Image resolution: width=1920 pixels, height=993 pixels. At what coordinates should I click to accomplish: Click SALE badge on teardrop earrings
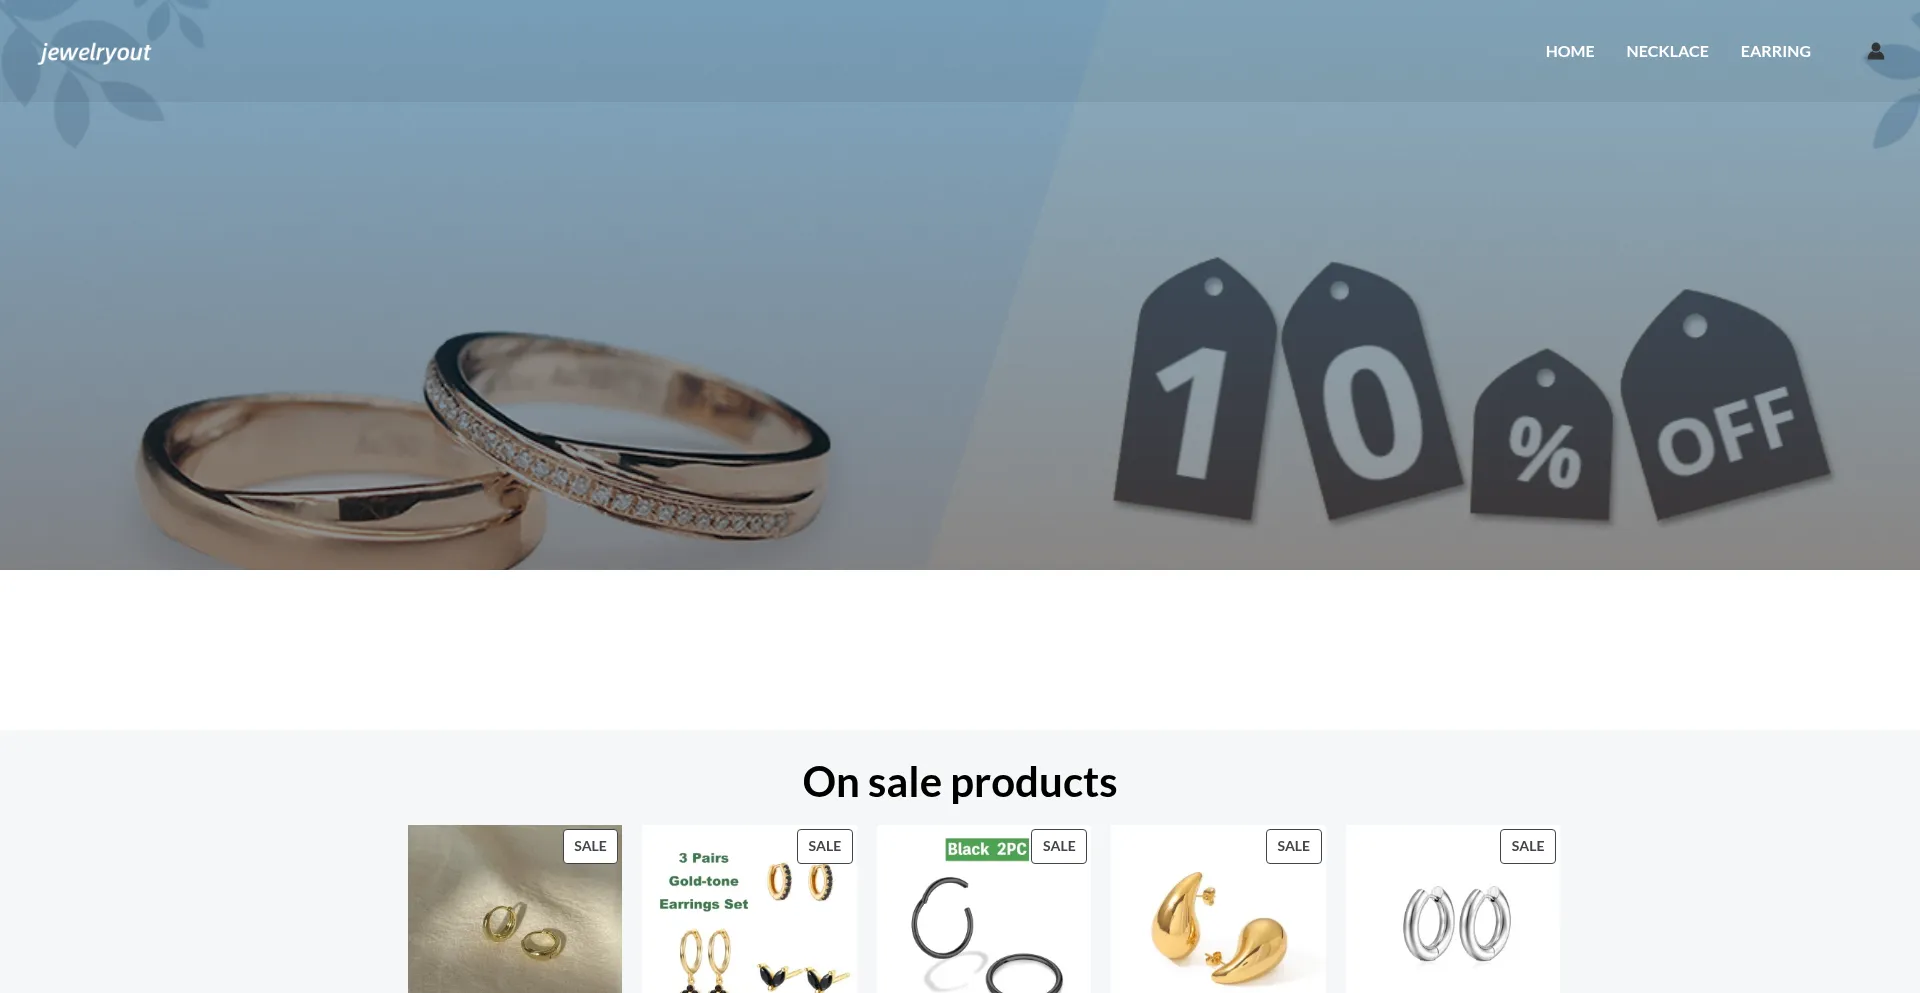1293,846
